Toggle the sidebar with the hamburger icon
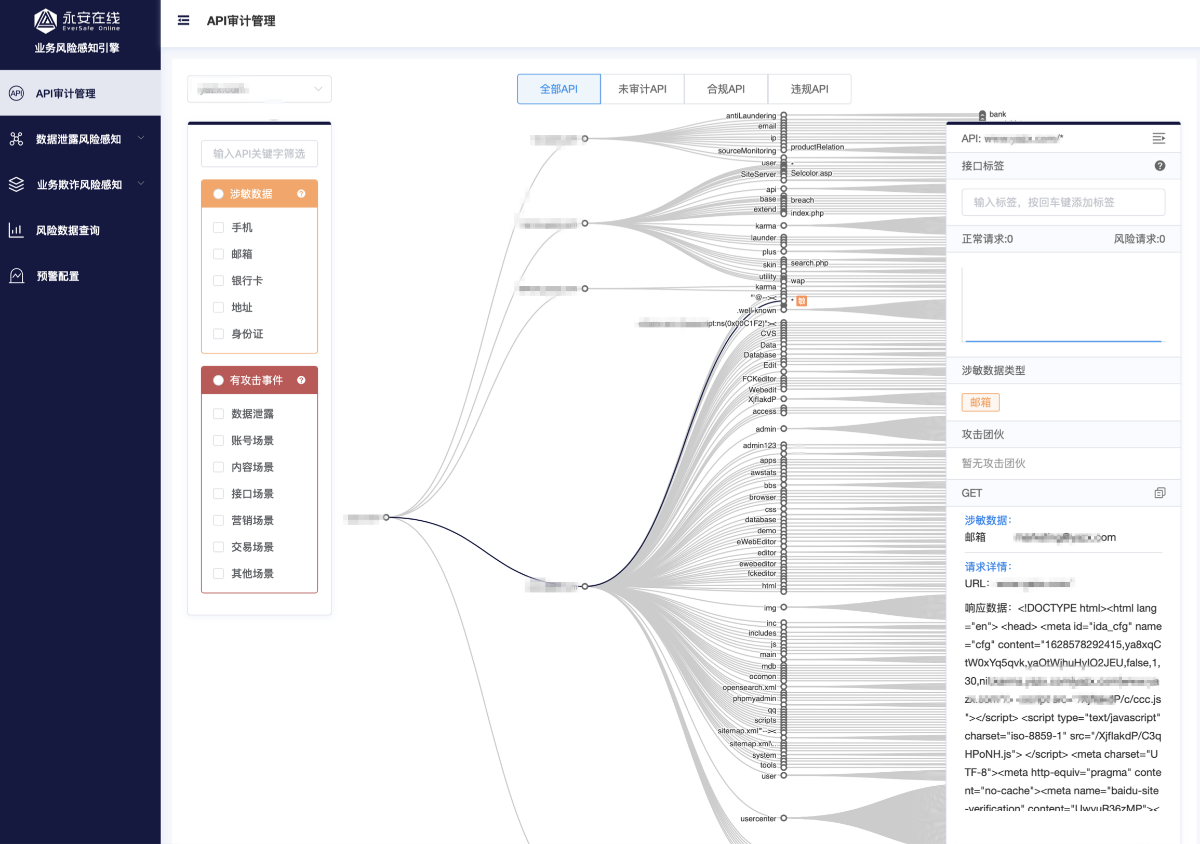The image size is (1200, 844). point(184,20)
